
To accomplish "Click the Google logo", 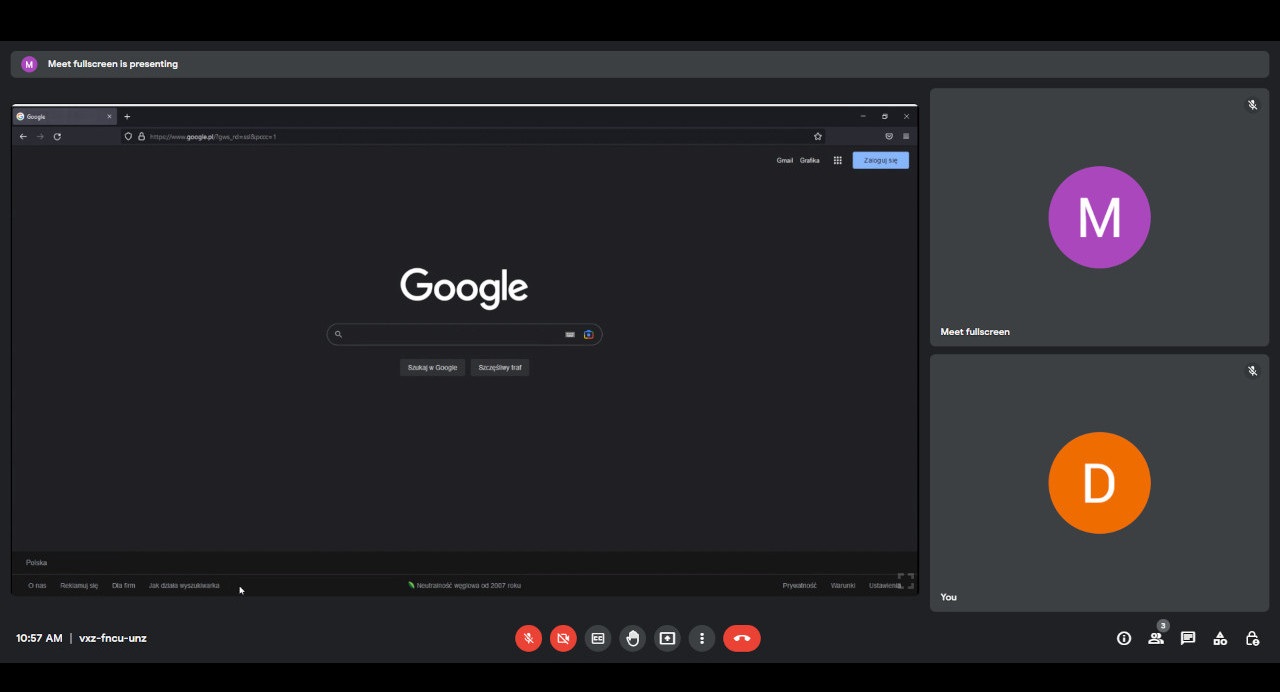I will pyautogui.click(x=464, y=289).
